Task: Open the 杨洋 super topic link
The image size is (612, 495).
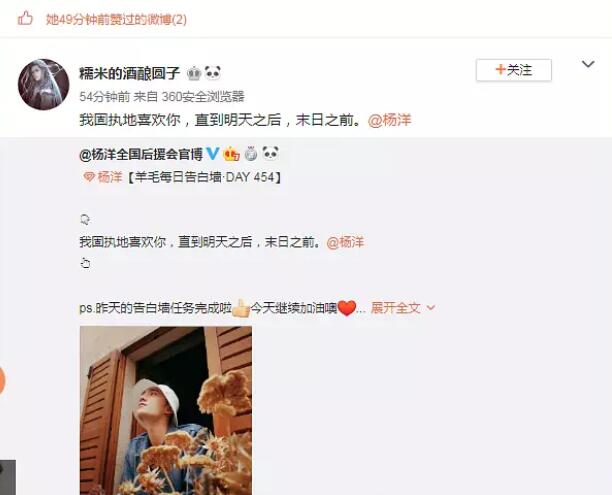Action: [110, 177]
